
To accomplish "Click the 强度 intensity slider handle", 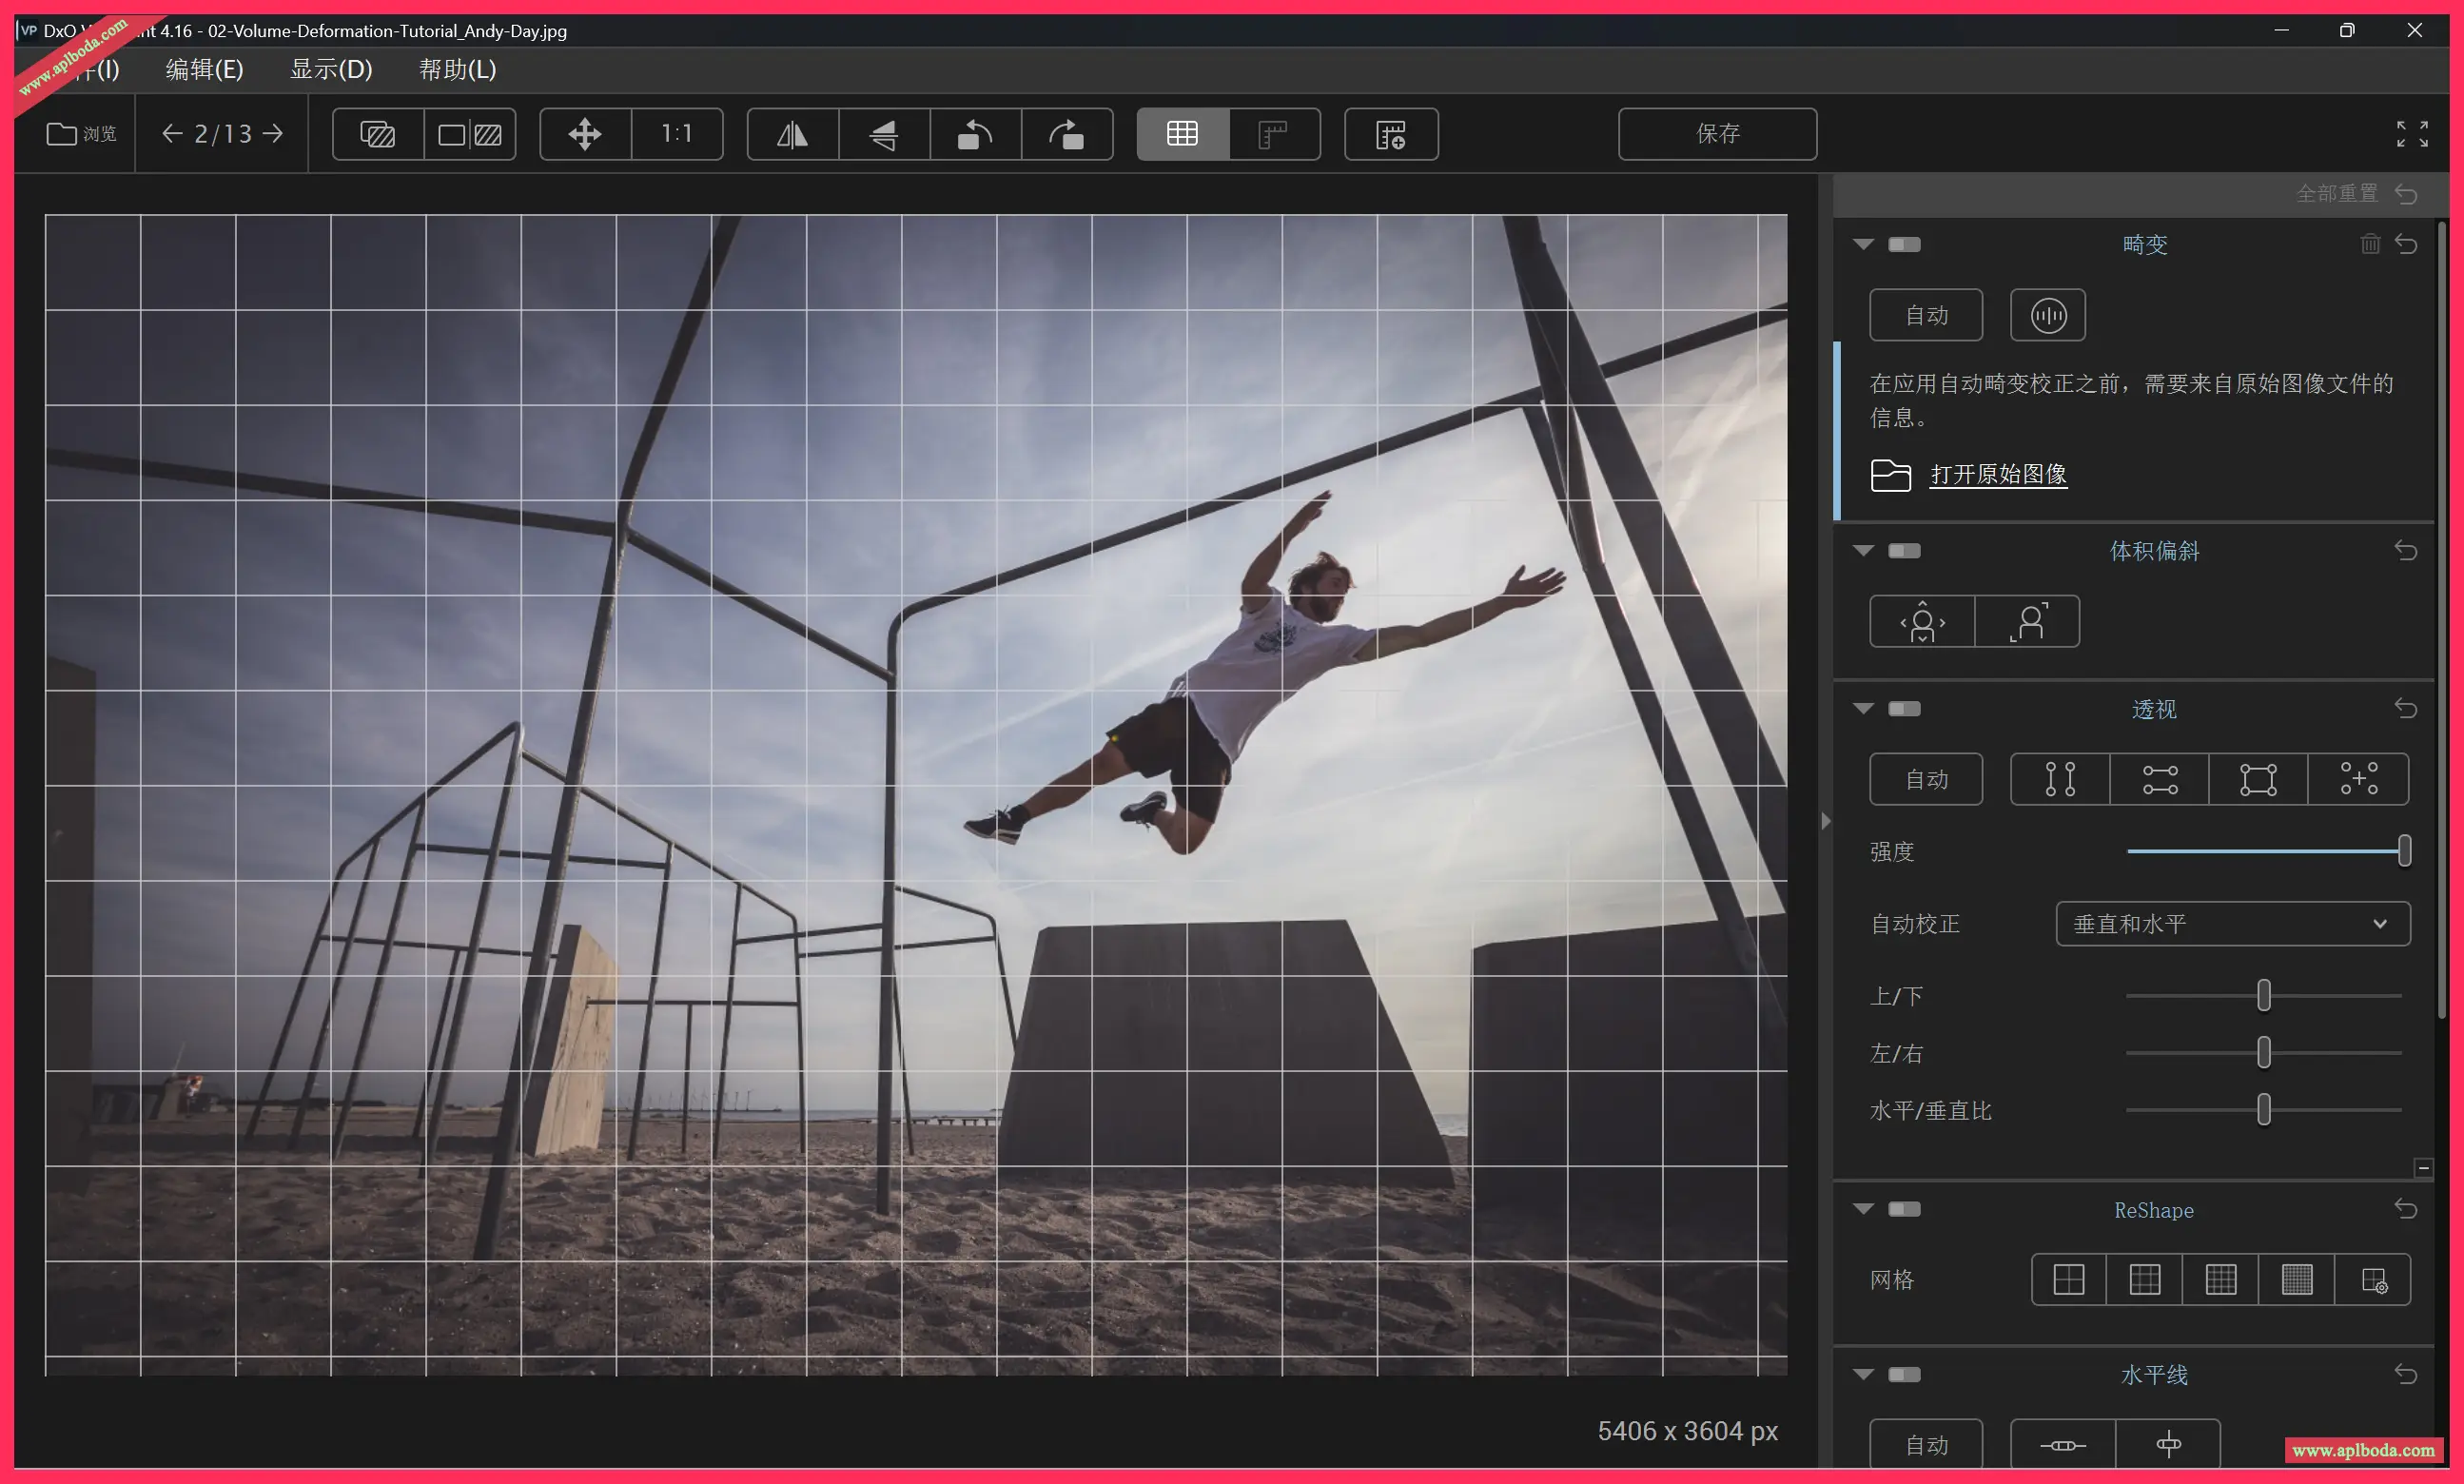I will pyautogui.click(x=2404, y=851).
